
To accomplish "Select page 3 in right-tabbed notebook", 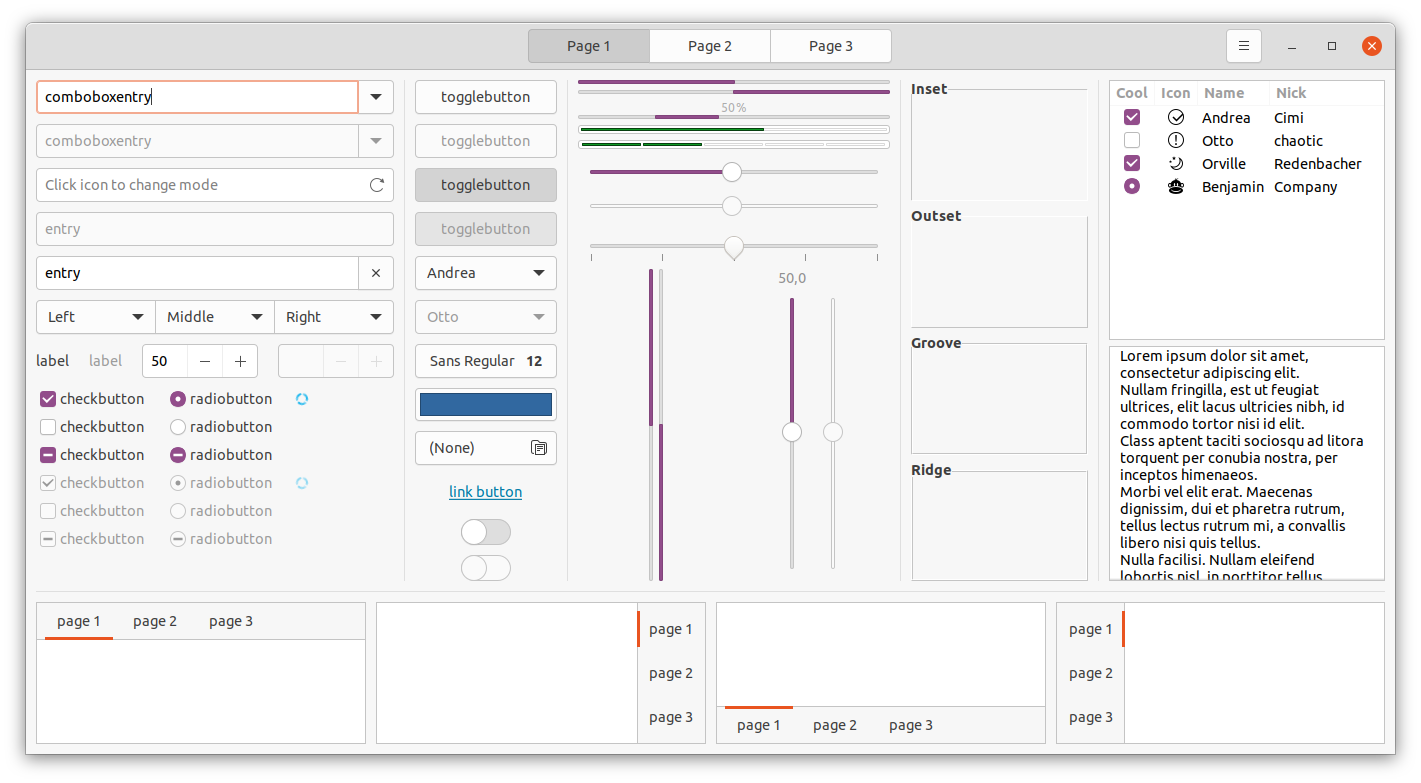I will [x=671, y=717].
